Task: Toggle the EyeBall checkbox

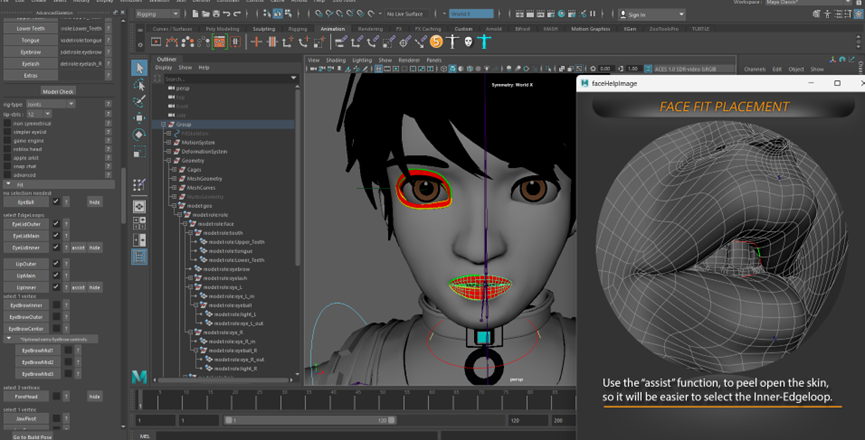Action: tap(56, 202)
